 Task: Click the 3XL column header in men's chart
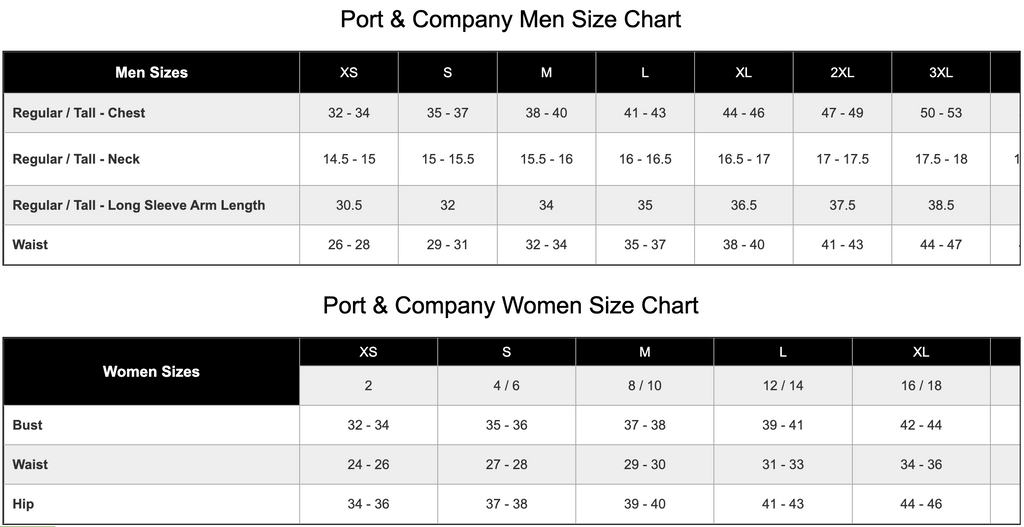tap(941, 72)
